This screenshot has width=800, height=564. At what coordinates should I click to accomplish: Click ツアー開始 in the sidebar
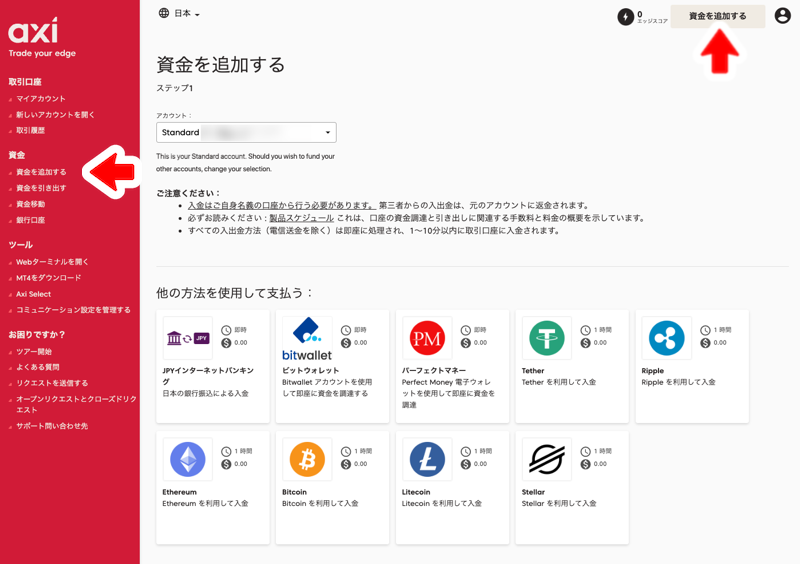coord(34,352)
